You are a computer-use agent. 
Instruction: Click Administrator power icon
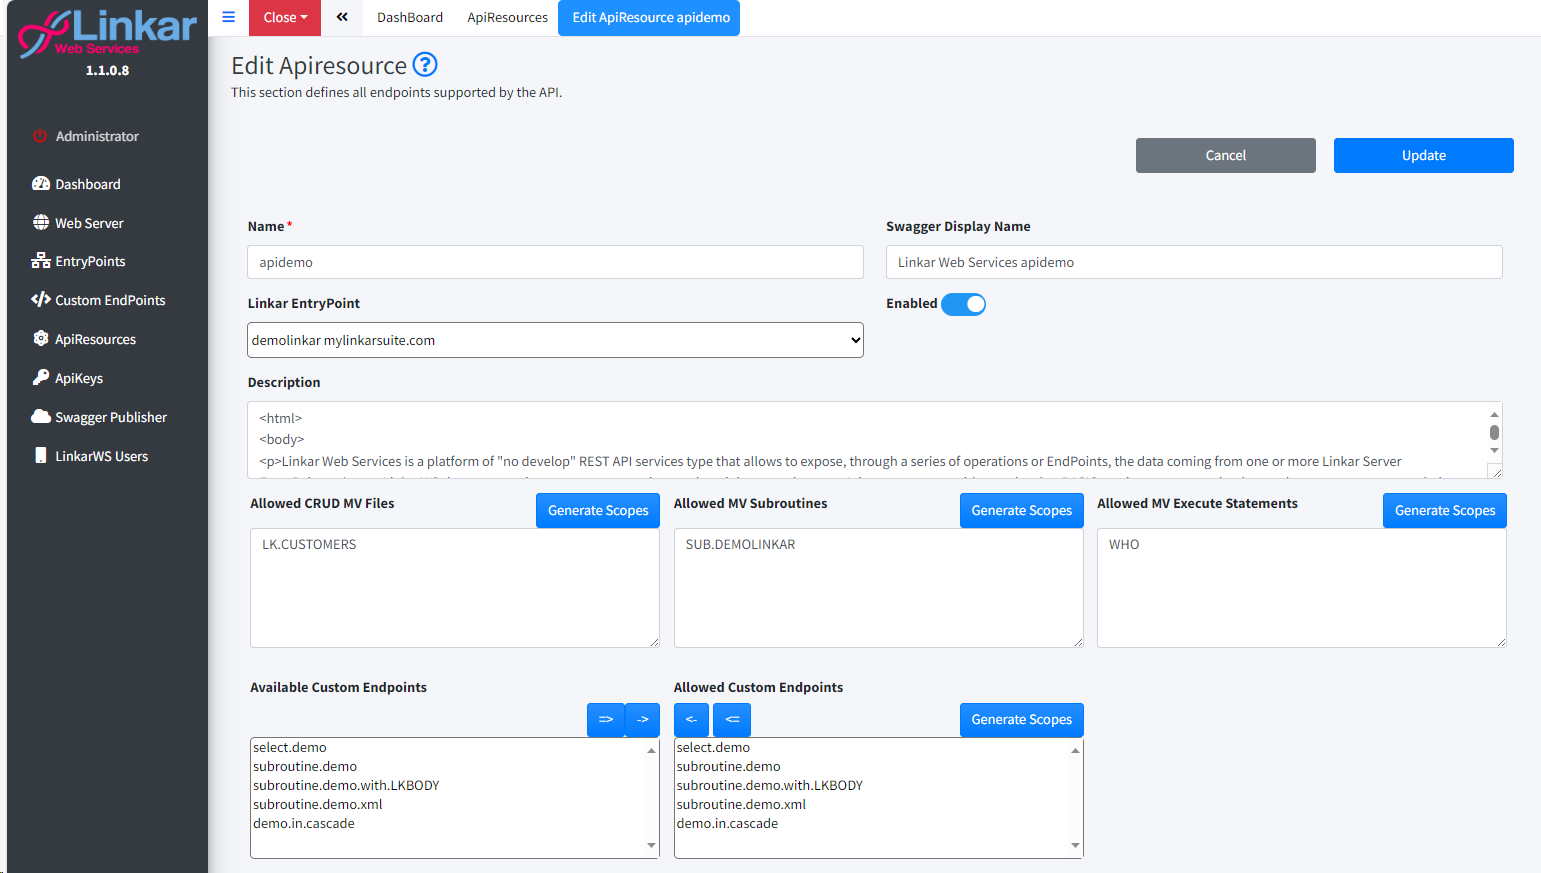coord(40,136)
